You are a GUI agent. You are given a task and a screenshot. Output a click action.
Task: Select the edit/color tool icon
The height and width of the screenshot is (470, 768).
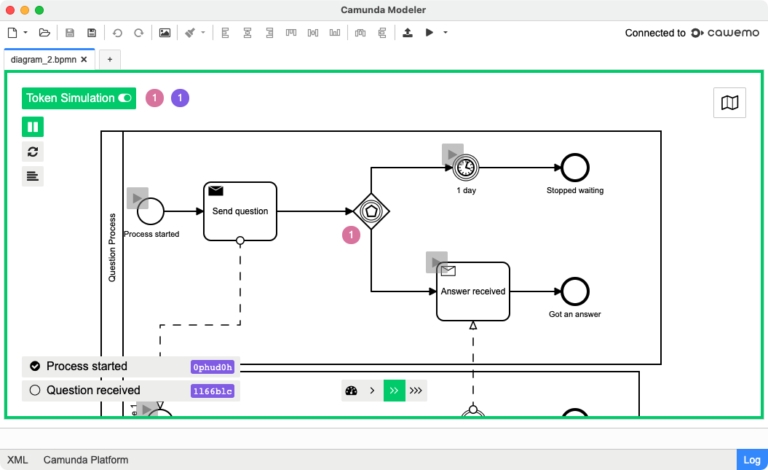coord(190,33)
